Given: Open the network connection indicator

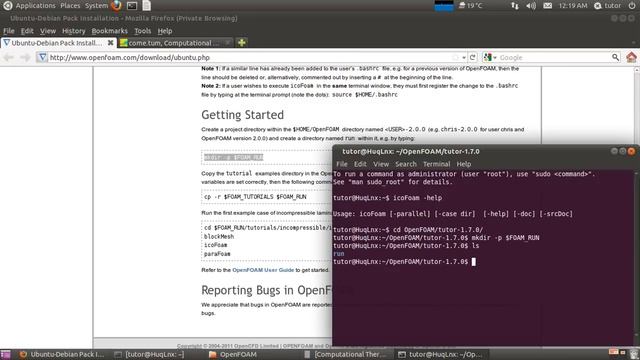Looking at the screenshot, I should [x=515, y=6].
